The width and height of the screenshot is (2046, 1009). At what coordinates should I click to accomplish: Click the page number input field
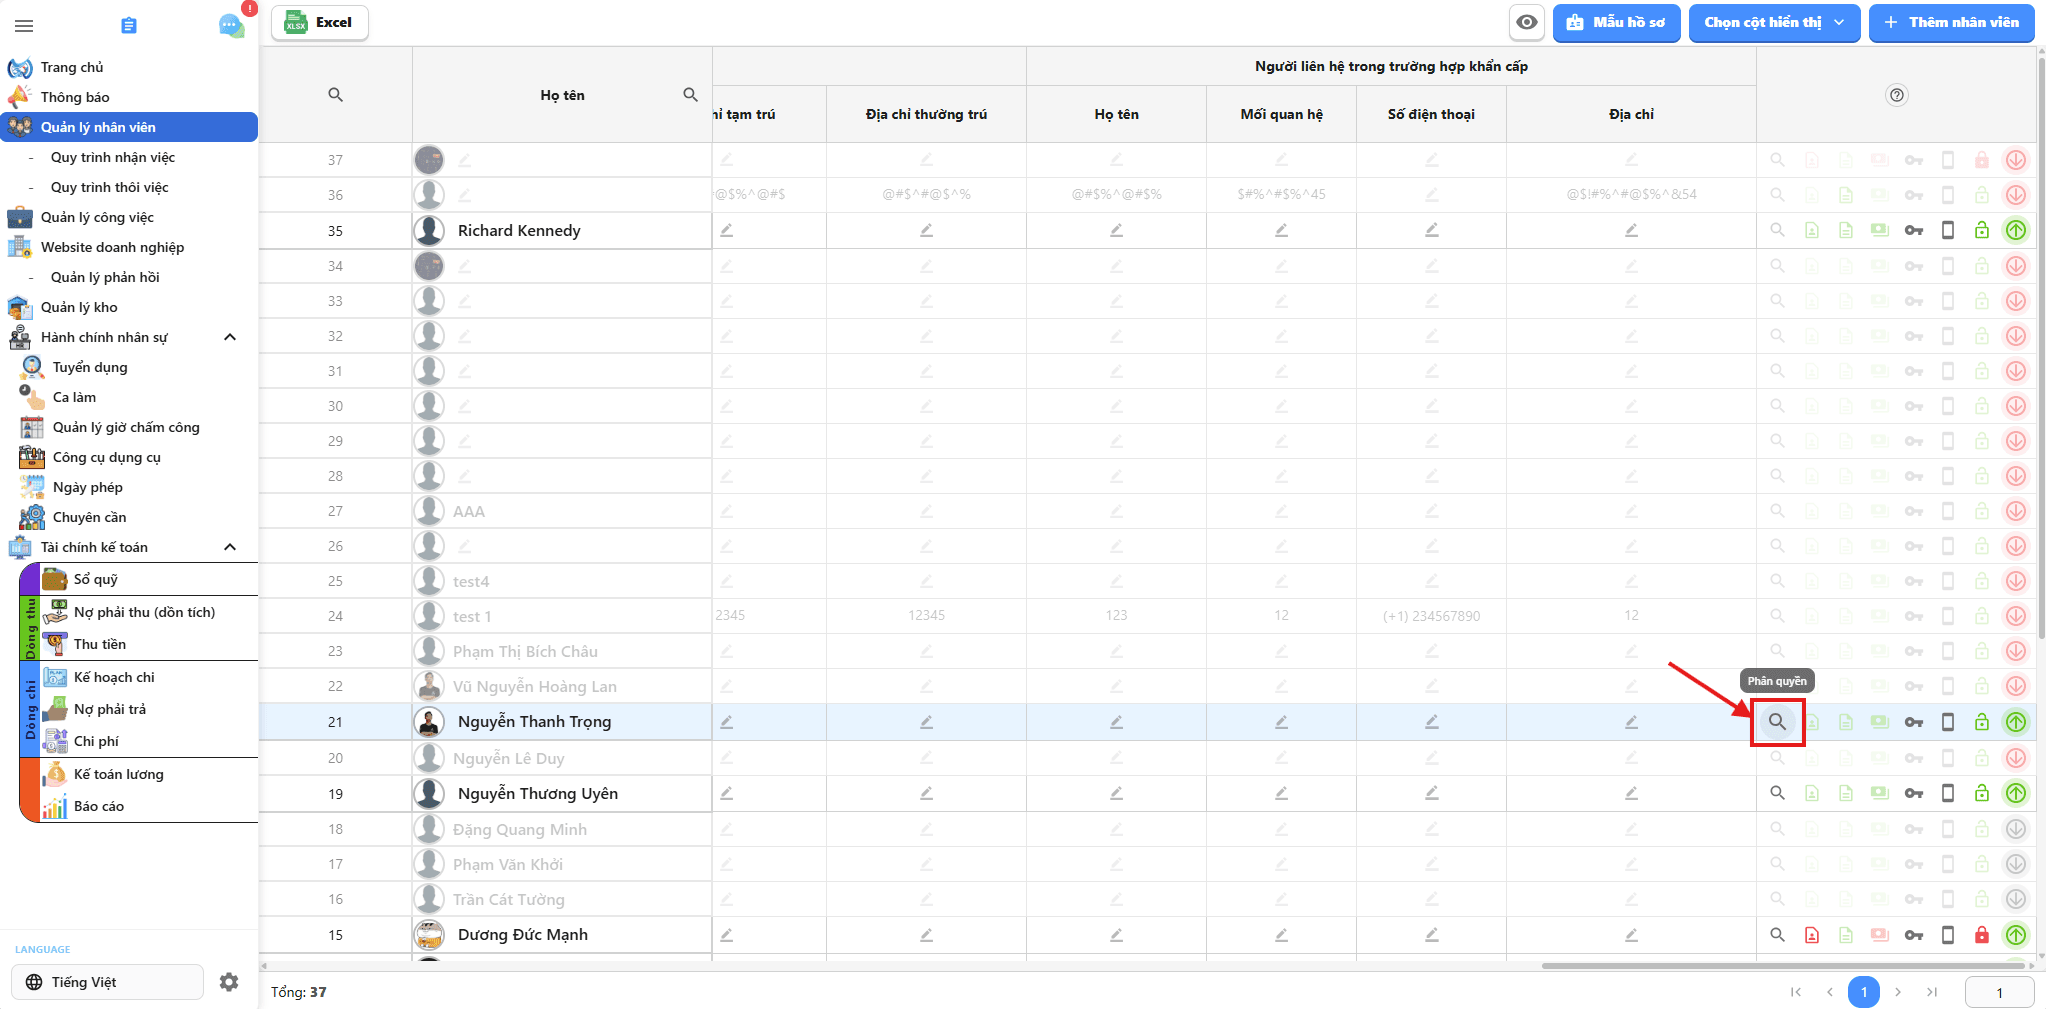[2000, 992]
